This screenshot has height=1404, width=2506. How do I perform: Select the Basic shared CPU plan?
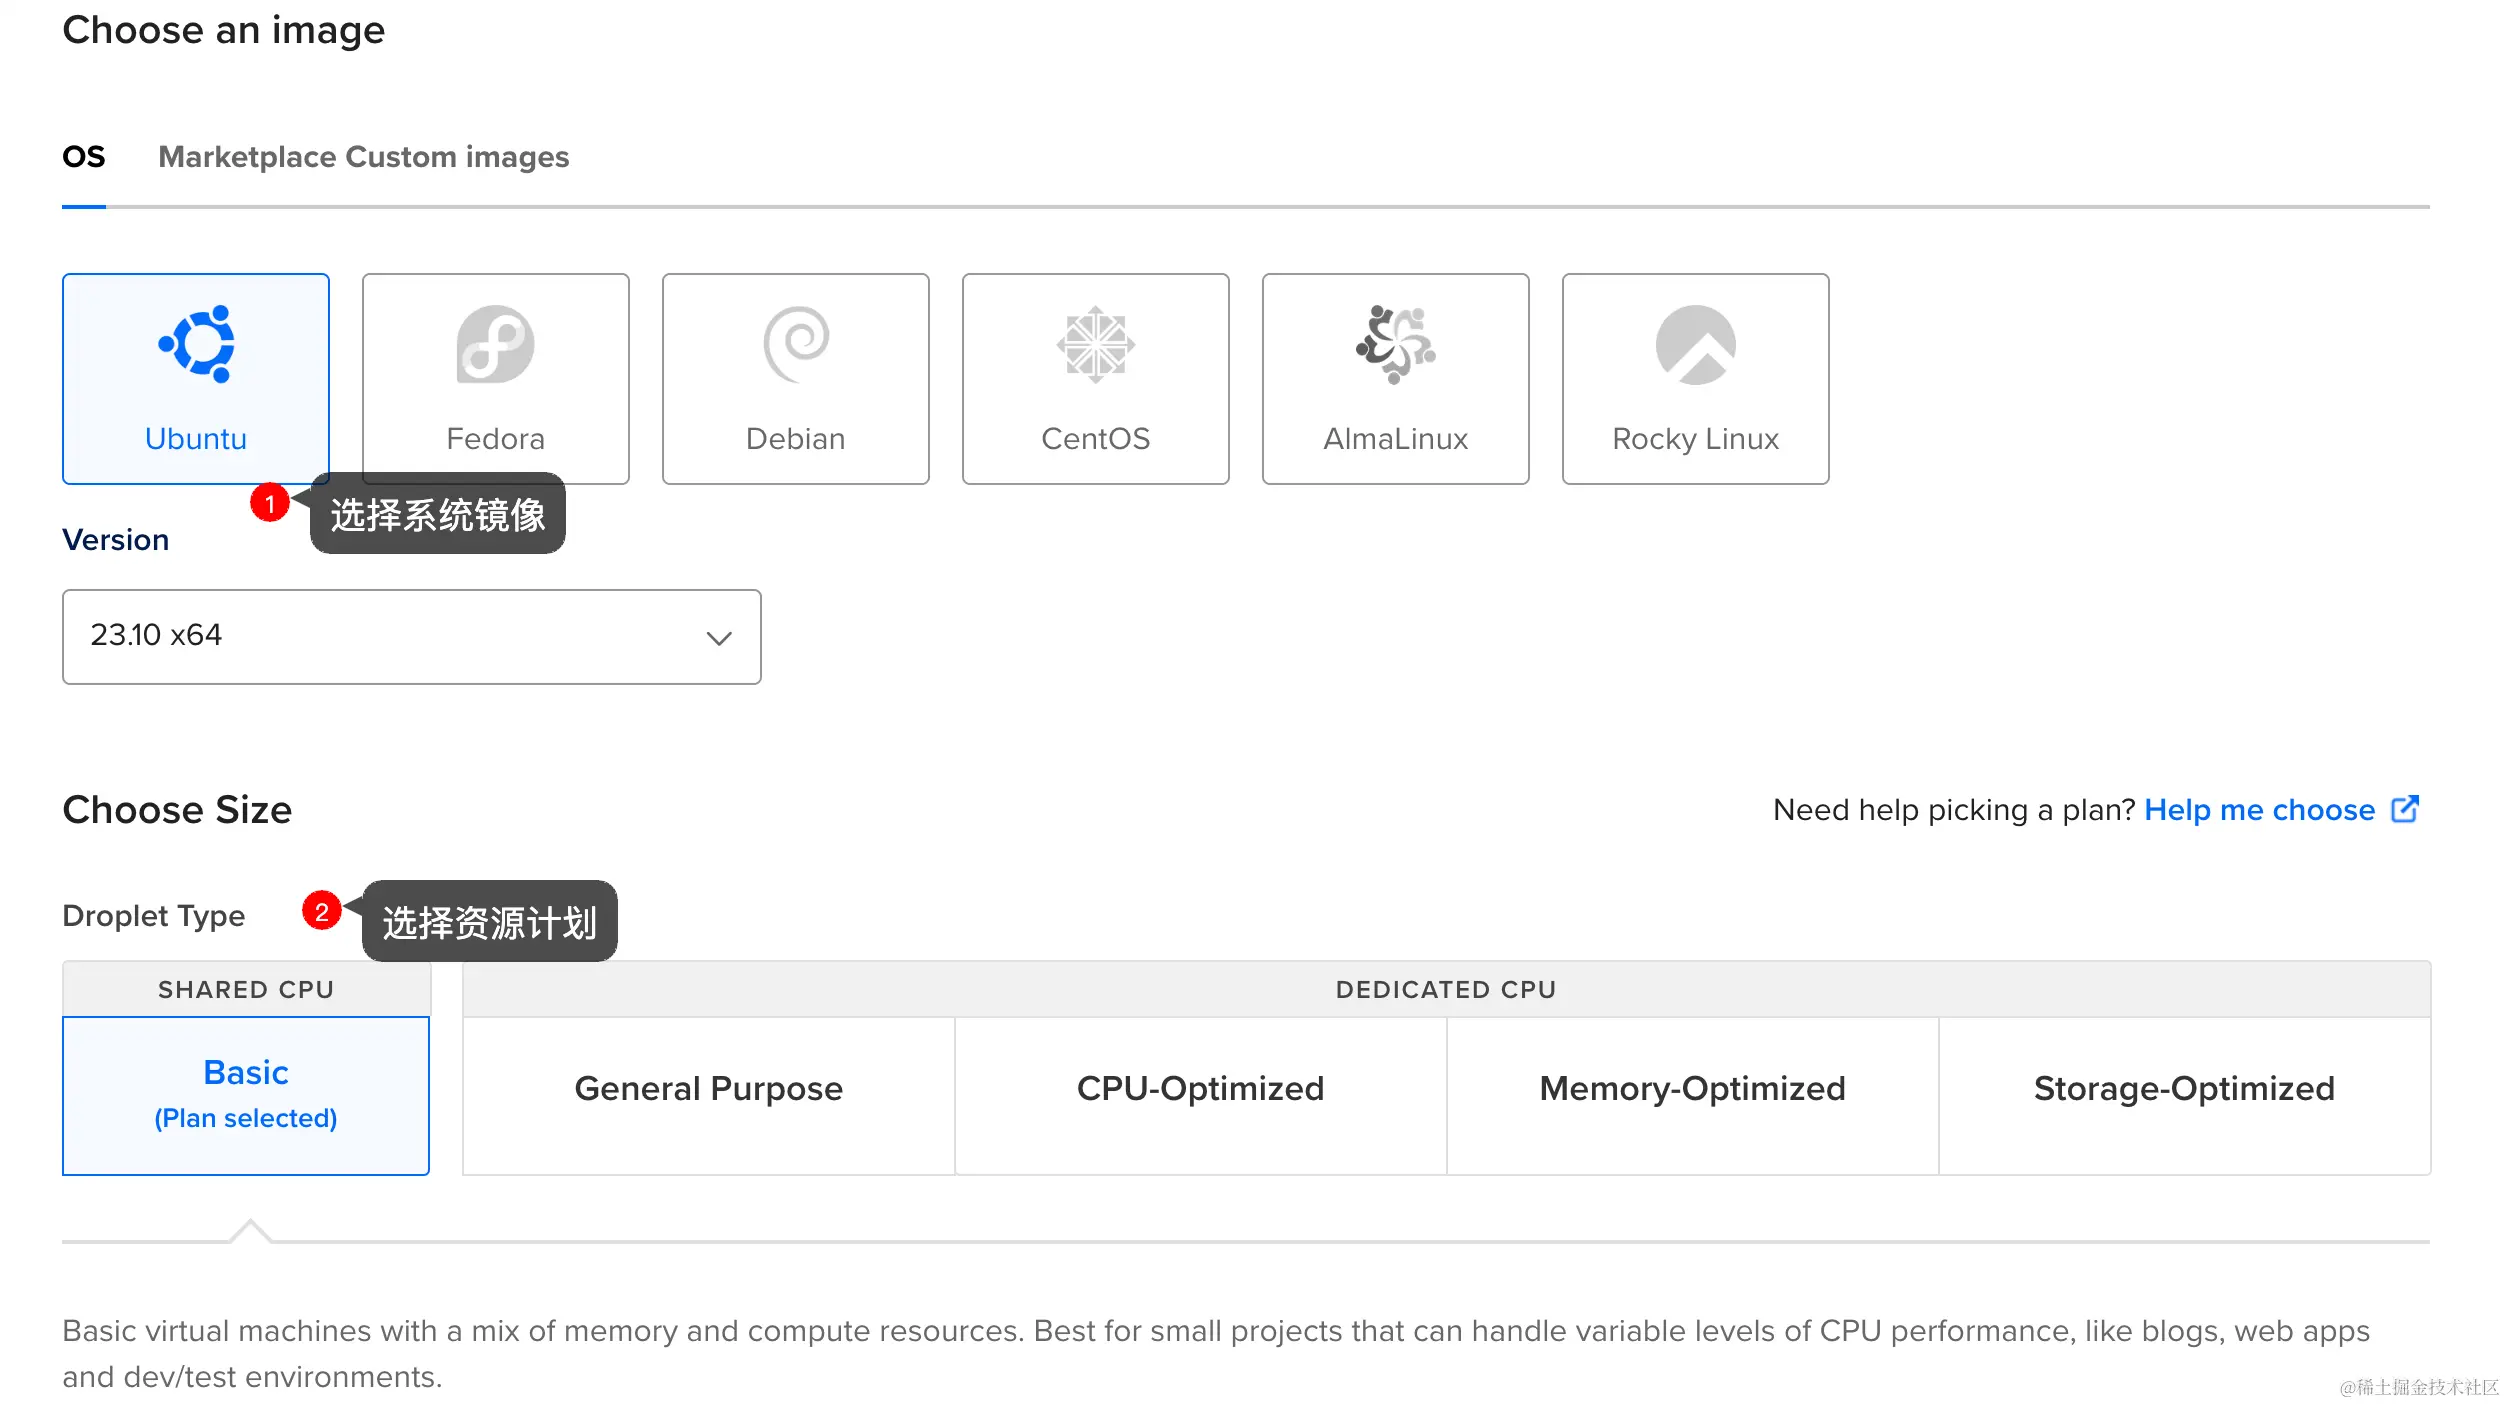pyautogui.click(x=246, y=1096)
